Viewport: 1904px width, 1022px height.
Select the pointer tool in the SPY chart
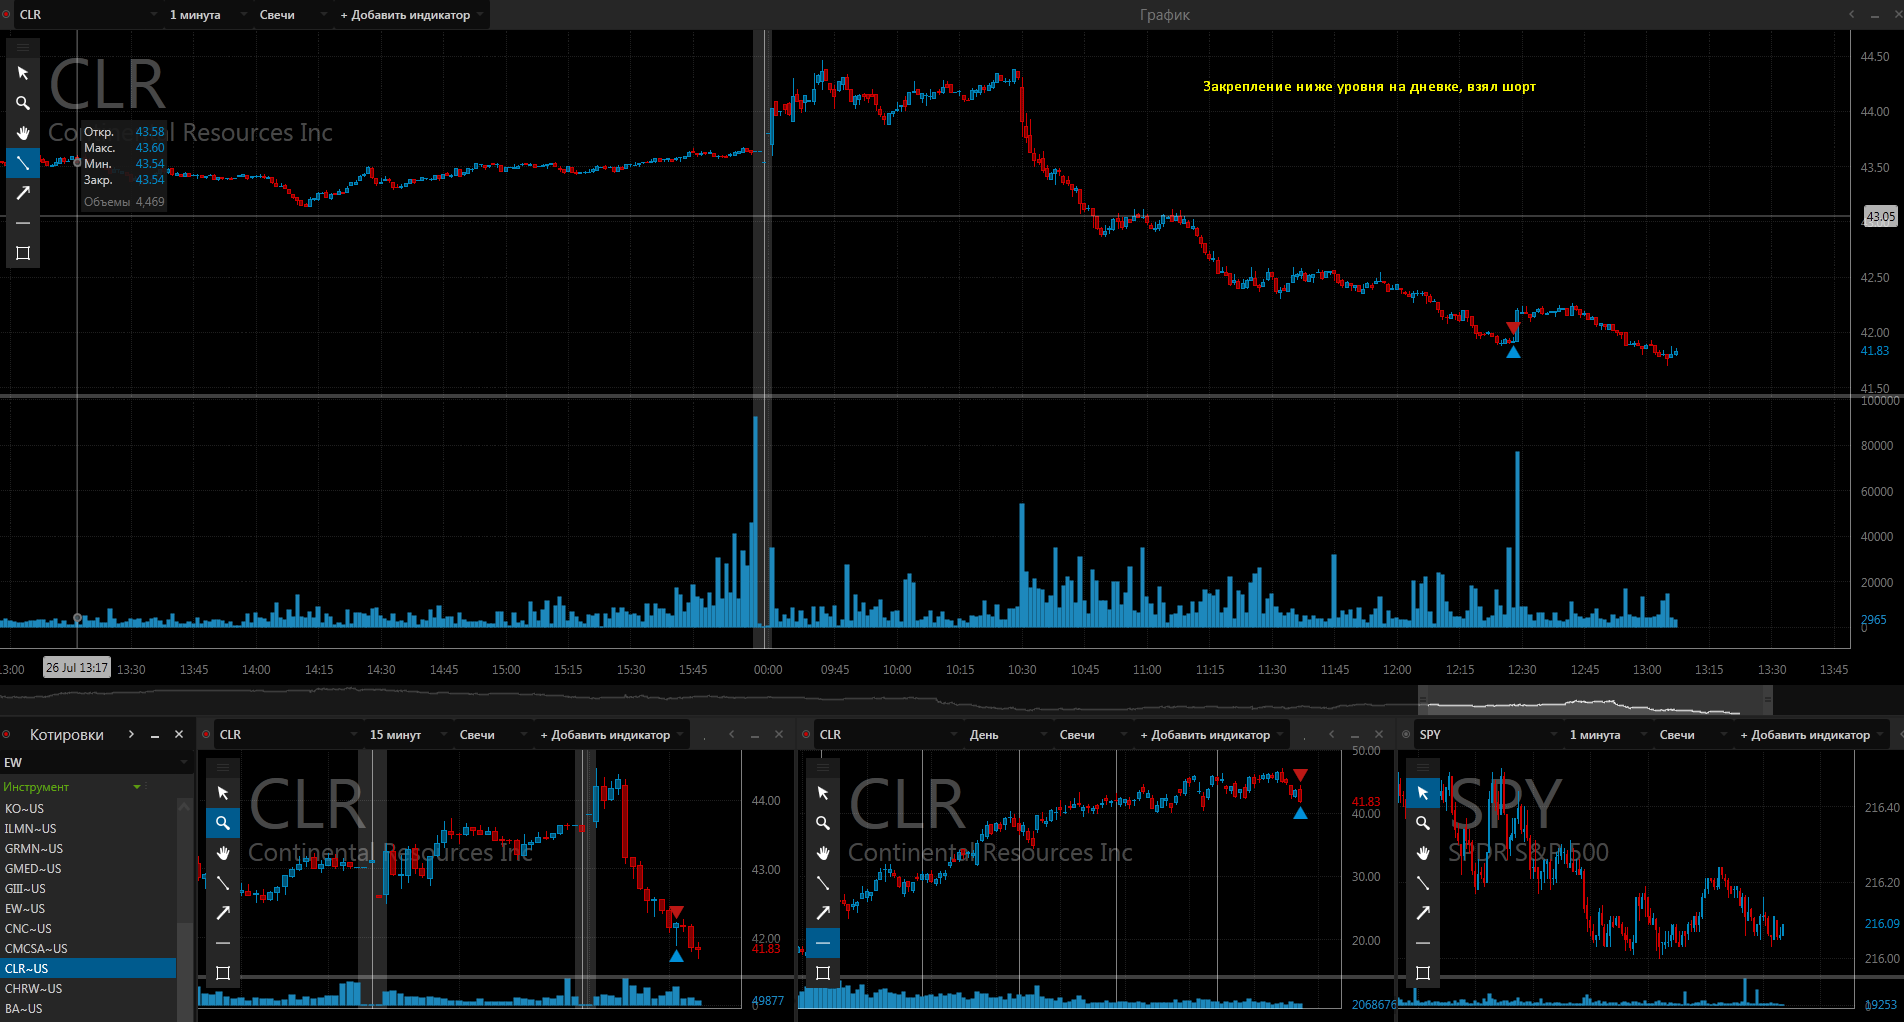point(1423,793)
